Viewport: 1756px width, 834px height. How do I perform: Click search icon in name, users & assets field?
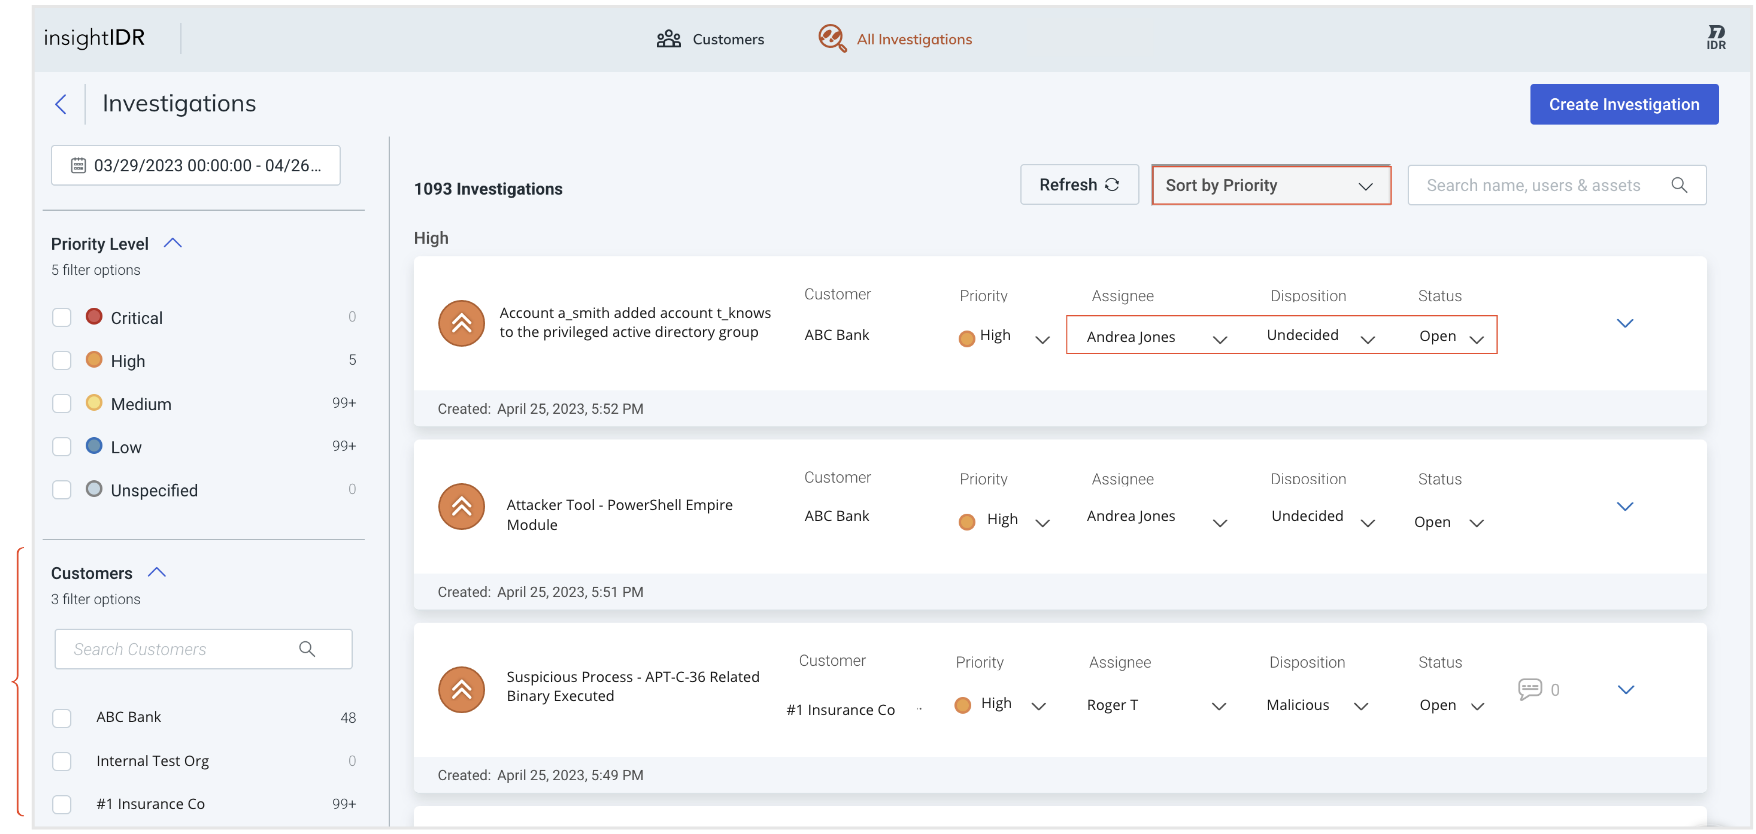1679,185
